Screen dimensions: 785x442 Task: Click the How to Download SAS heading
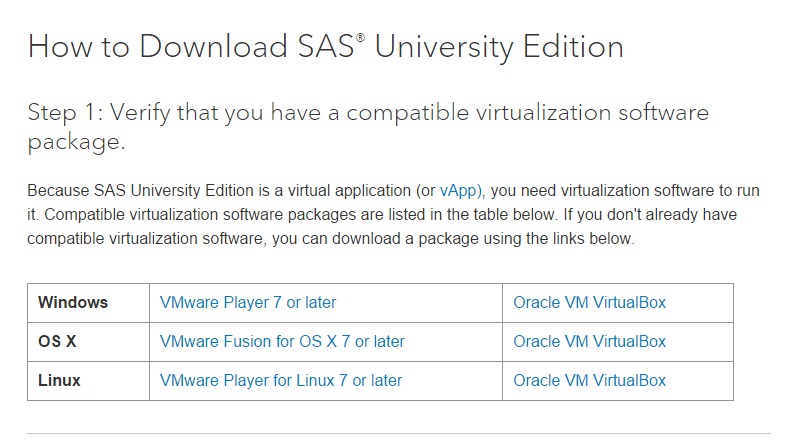tap(190, 46)
